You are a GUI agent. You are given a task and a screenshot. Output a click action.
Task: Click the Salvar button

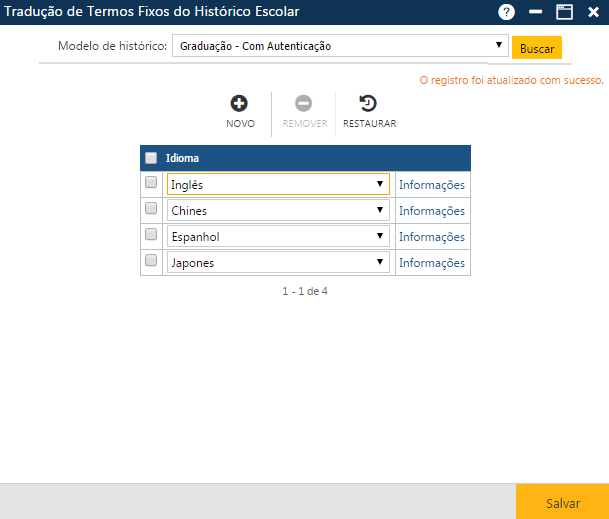pos(562,502)
